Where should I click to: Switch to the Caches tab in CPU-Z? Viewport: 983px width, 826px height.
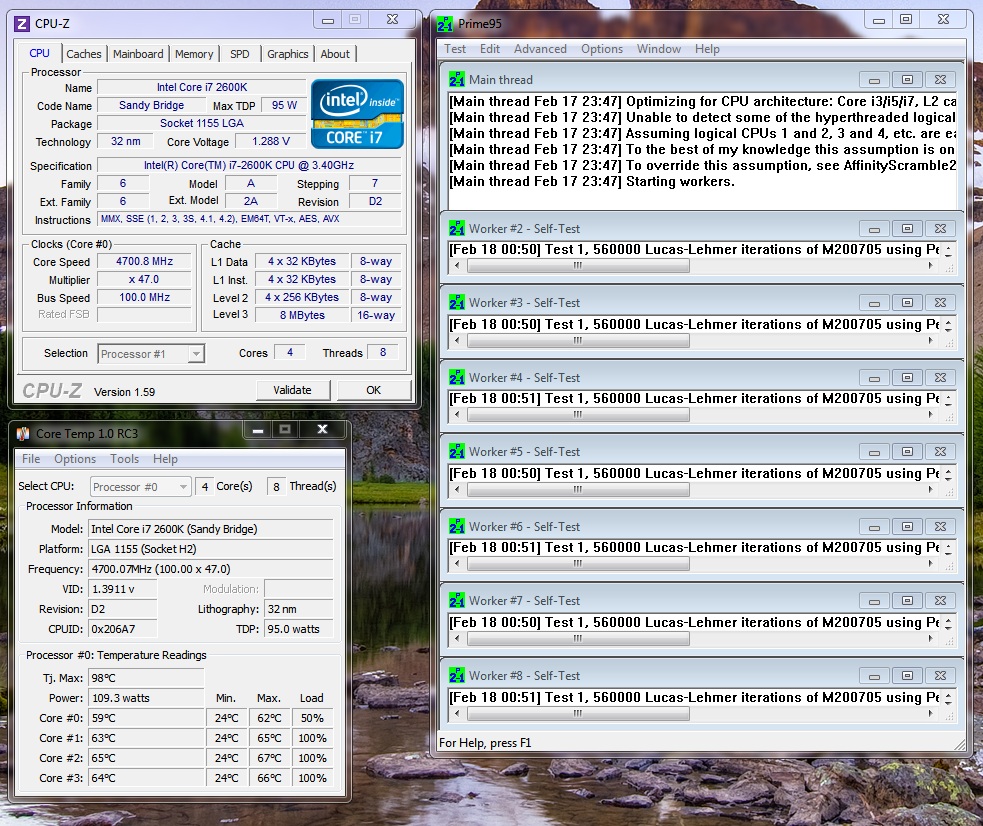point(83,54)
